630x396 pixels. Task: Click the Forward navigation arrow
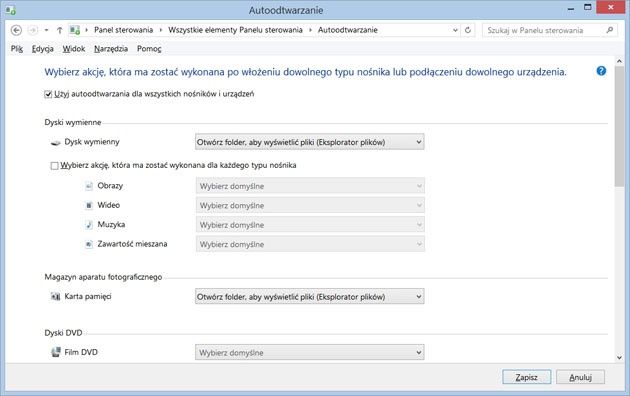33,30
